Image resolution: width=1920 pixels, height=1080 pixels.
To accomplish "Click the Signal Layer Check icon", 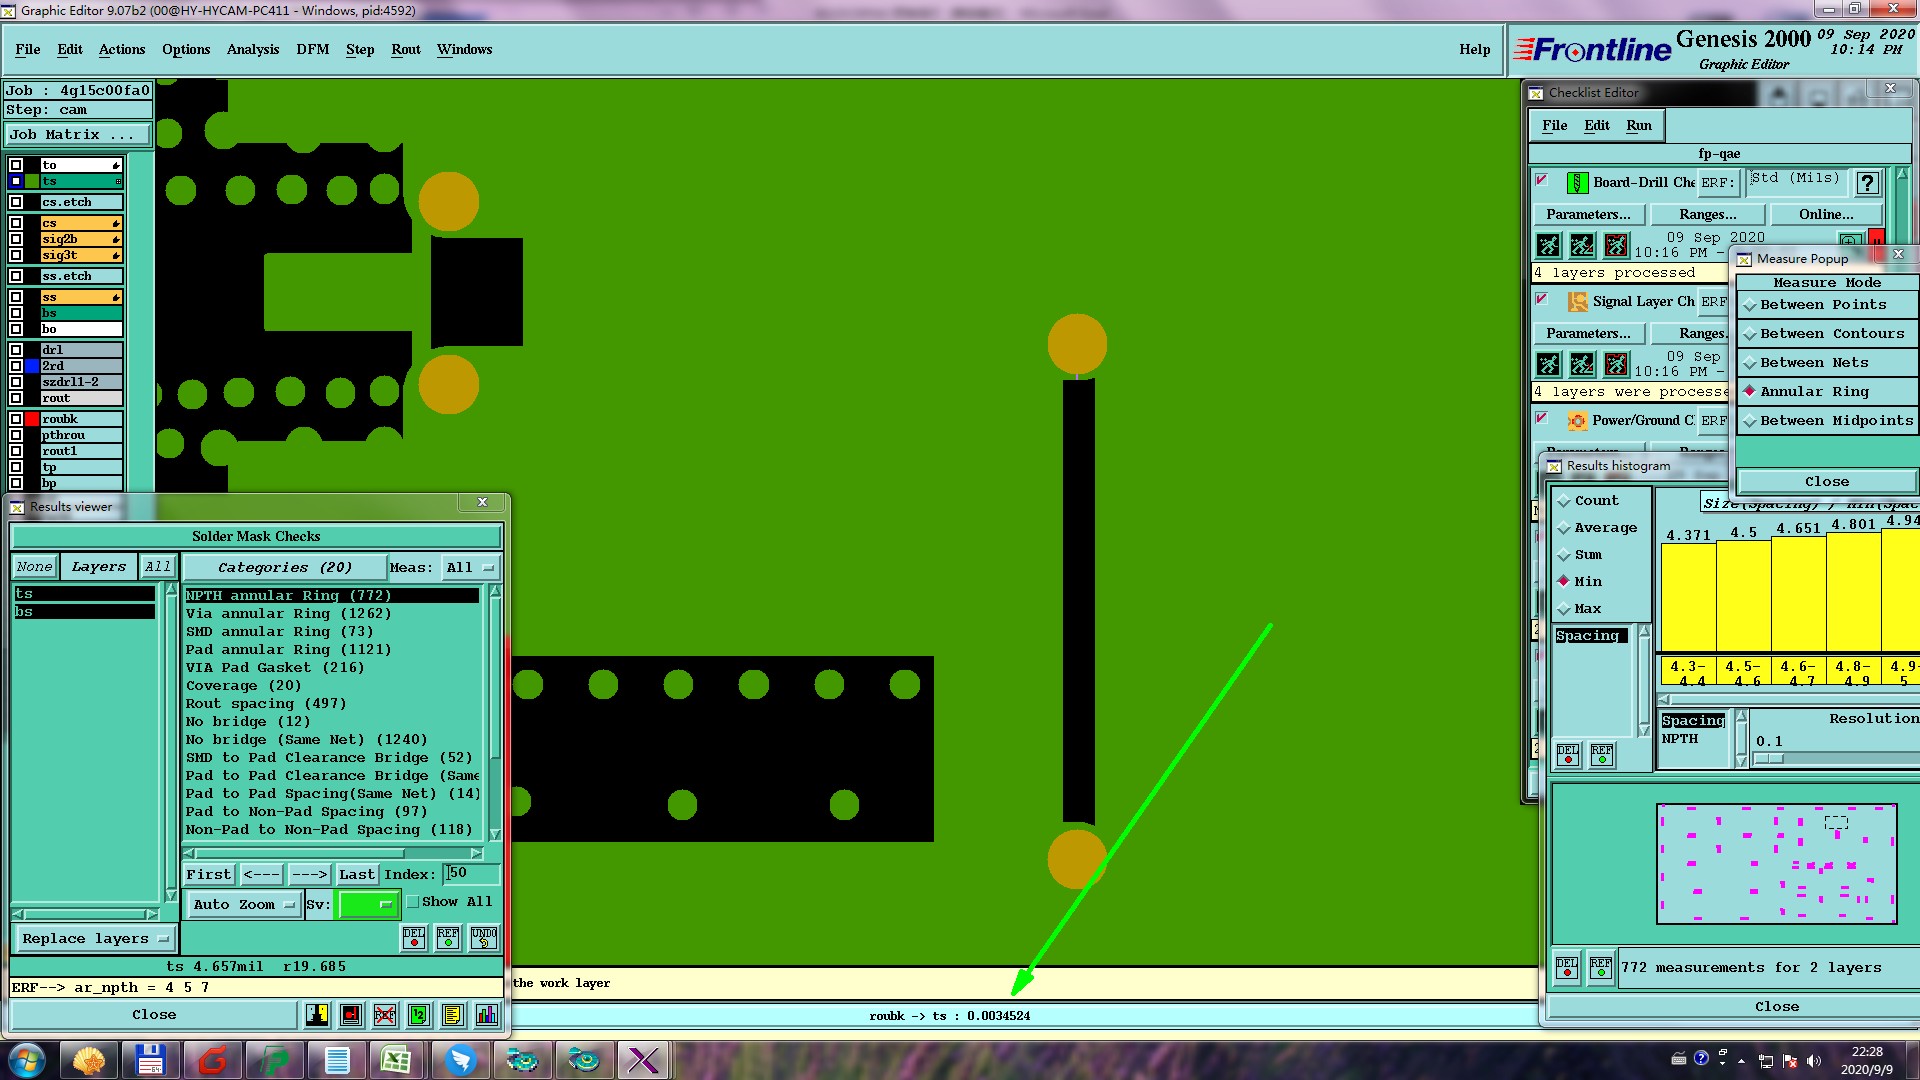I will click(1577, 301).
